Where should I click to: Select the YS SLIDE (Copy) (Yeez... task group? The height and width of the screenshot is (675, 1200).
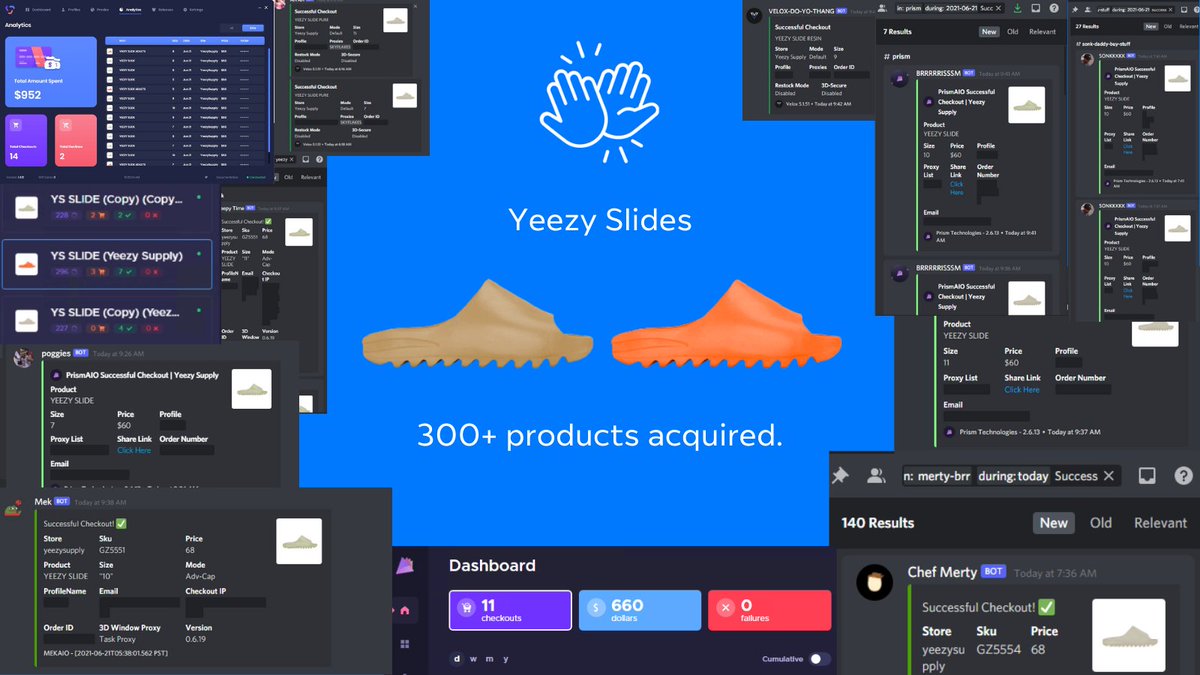[x=107, y=320]
